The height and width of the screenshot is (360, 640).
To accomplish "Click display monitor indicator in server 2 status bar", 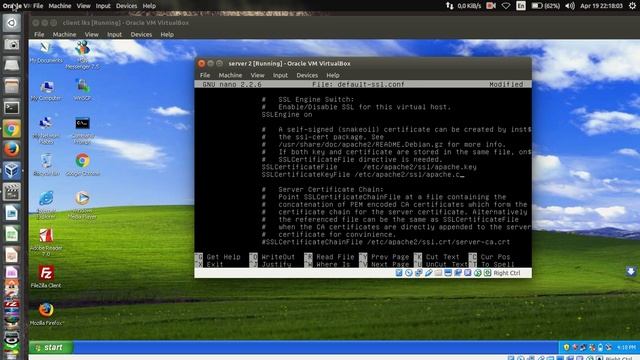I will [448, 273].
